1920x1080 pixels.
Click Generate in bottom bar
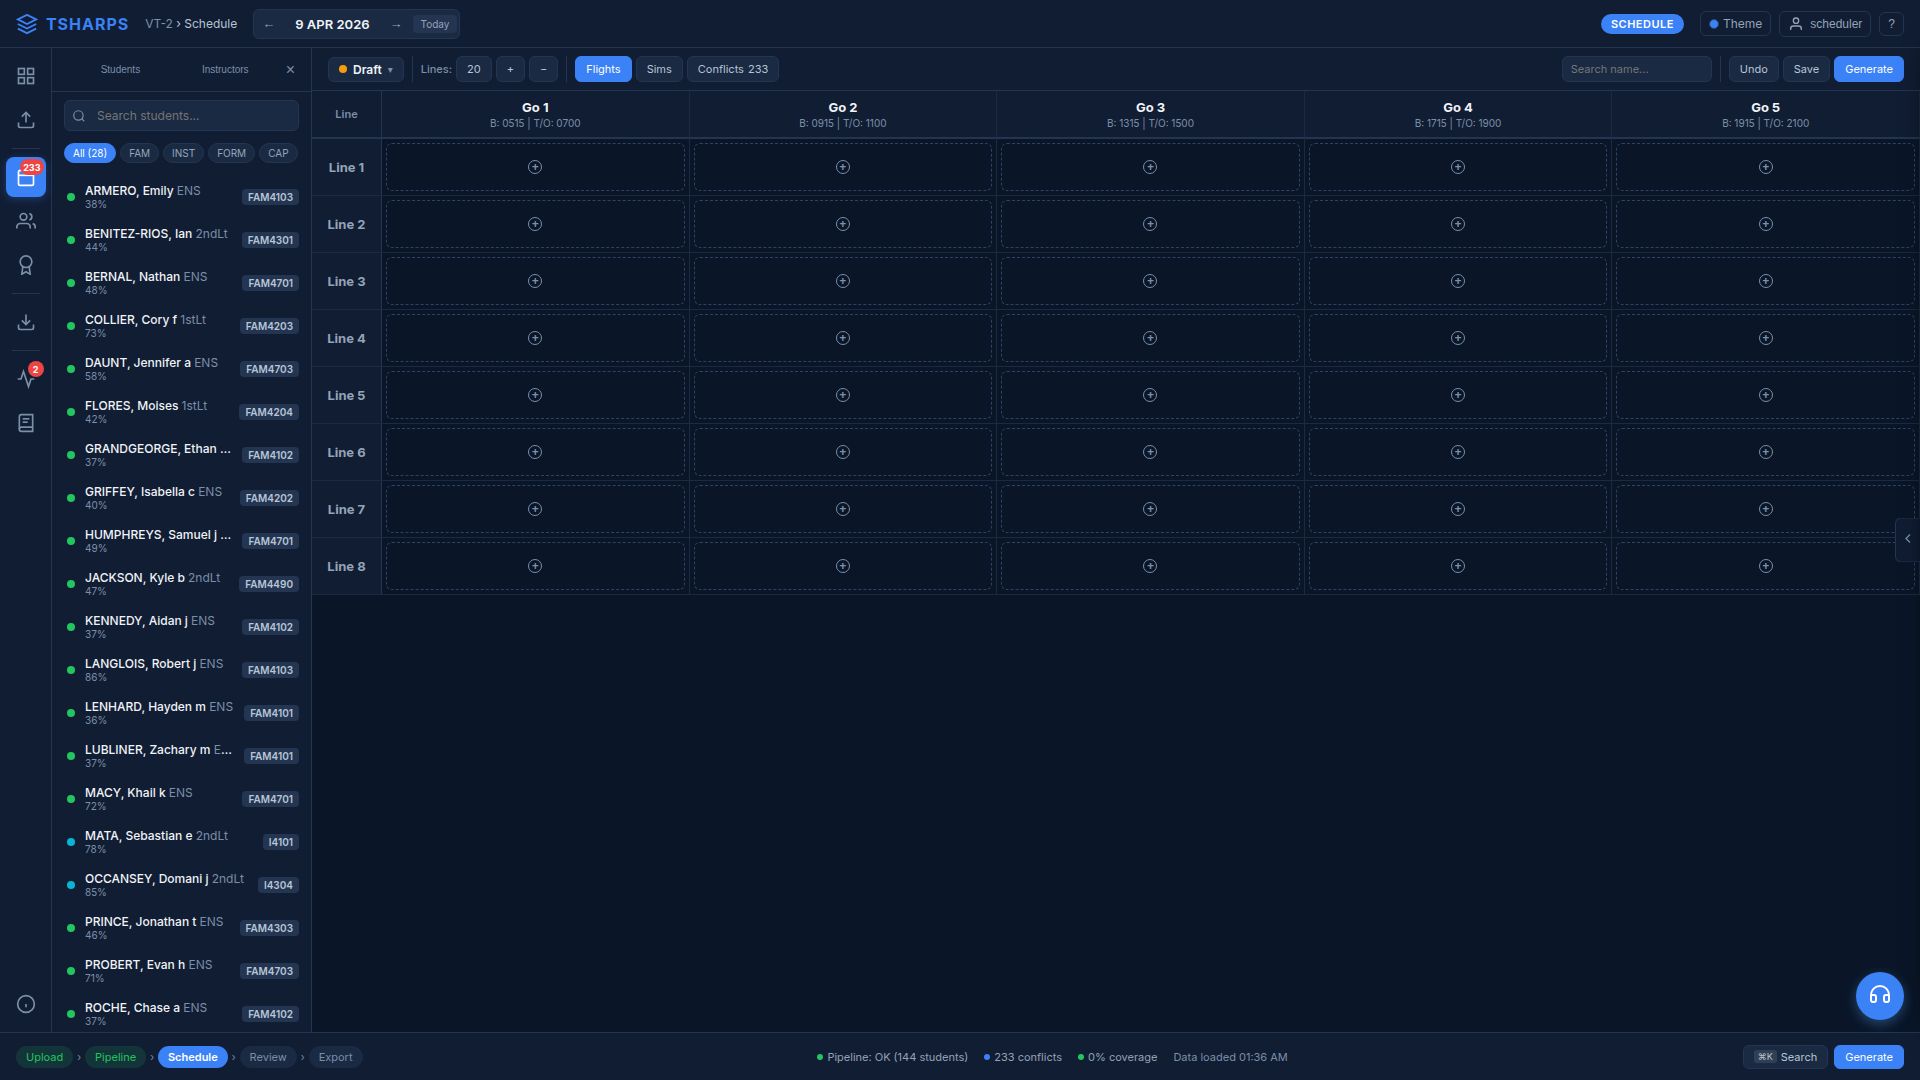pyautogui.click(x=1868, y=1057)
